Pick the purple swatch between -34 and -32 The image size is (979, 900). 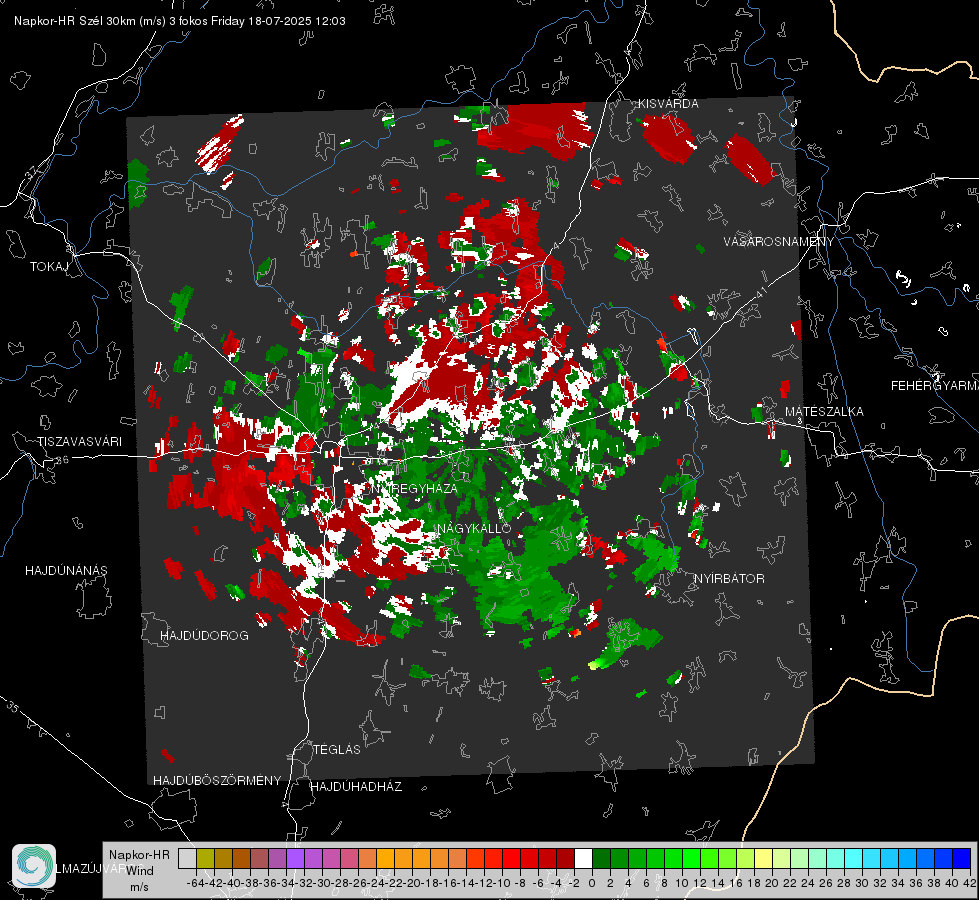[x=295, y=859]
